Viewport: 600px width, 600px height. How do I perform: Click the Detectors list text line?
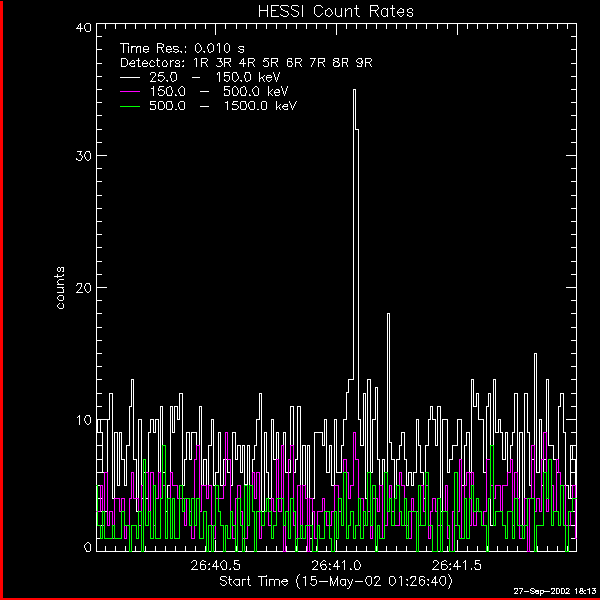[x=246, y=63]
